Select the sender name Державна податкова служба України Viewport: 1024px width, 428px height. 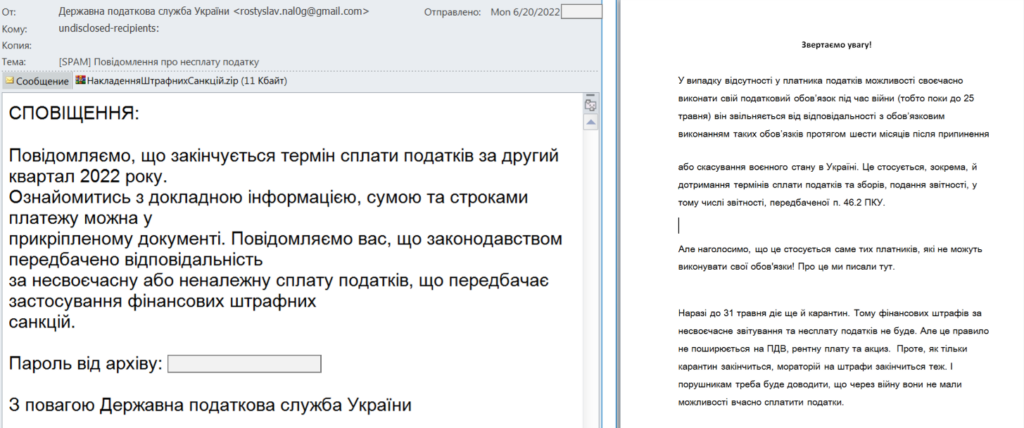[144, 12]
